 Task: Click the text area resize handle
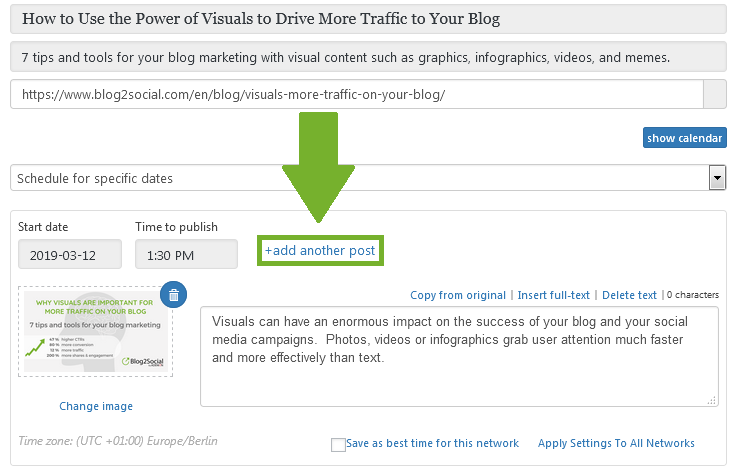(x=712, y=401)
